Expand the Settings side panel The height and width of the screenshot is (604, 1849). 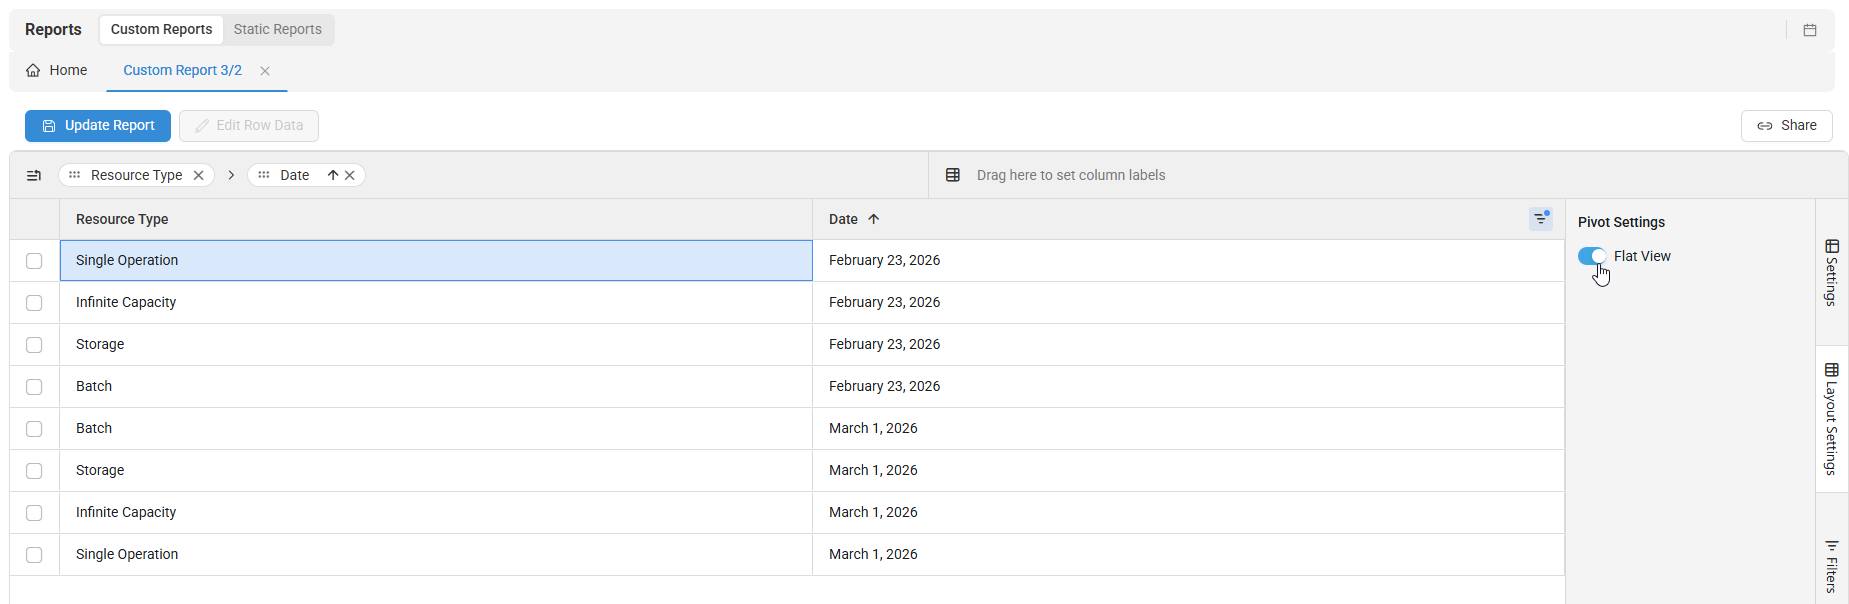point(1831,272)
